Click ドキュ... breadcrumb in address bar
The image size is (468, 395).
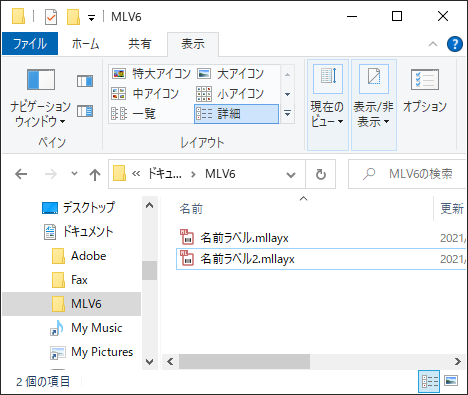pos(164,174)
